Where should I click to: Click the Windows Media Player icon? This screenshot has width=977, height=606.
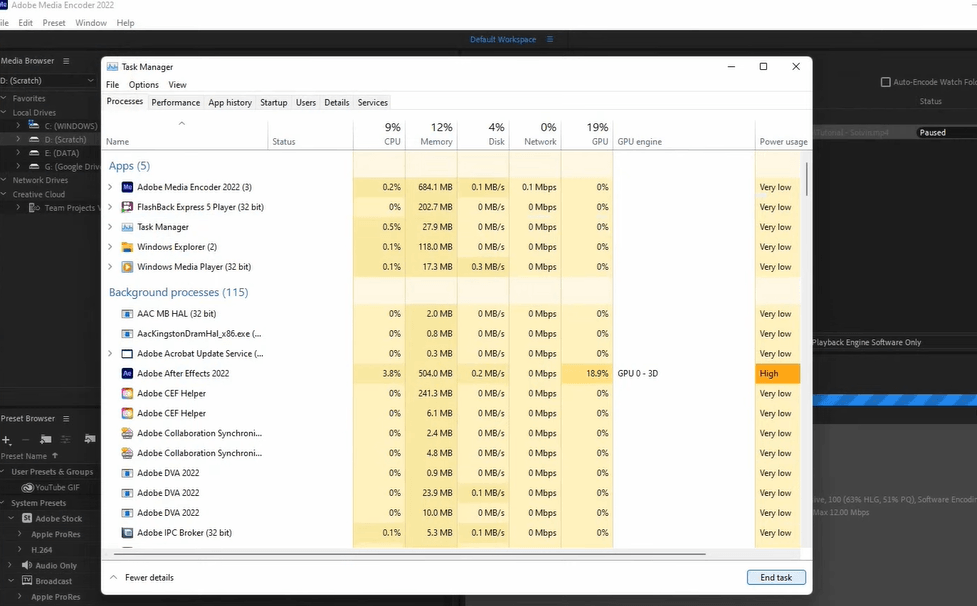point(127,267)
